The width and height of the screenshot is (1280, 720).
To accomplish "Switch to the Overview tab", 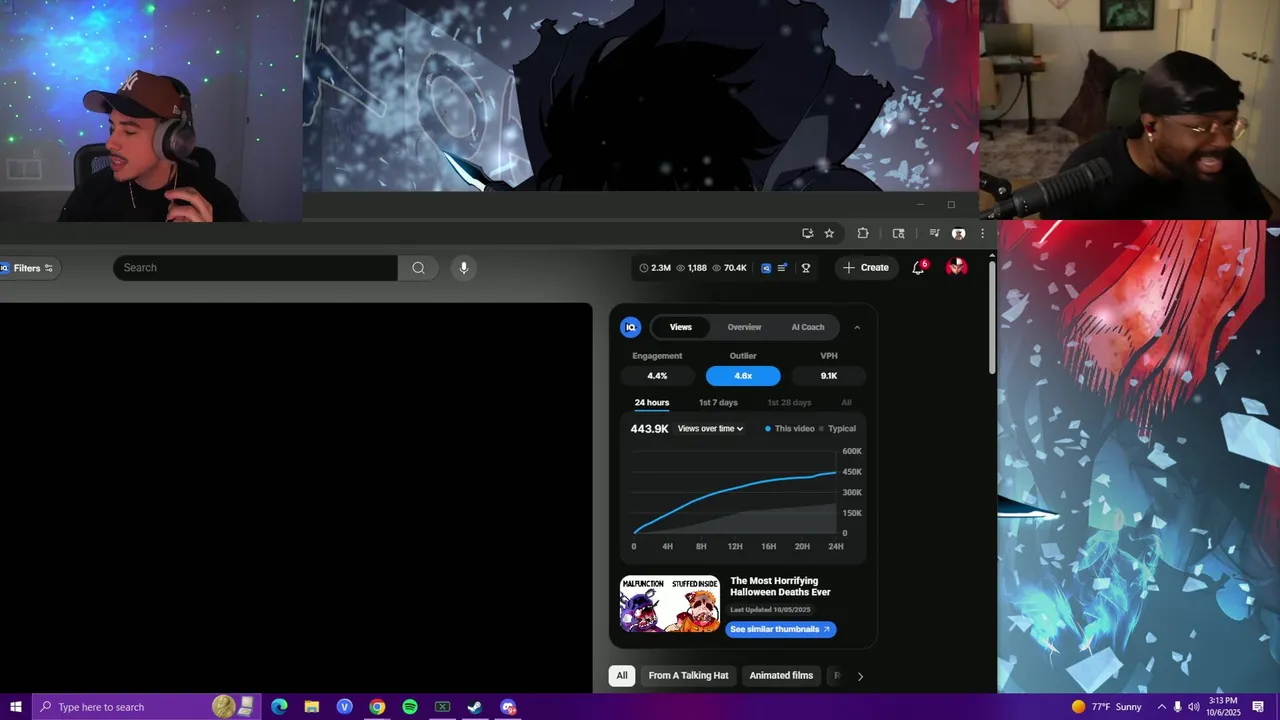I will click(x=744, y=327).
